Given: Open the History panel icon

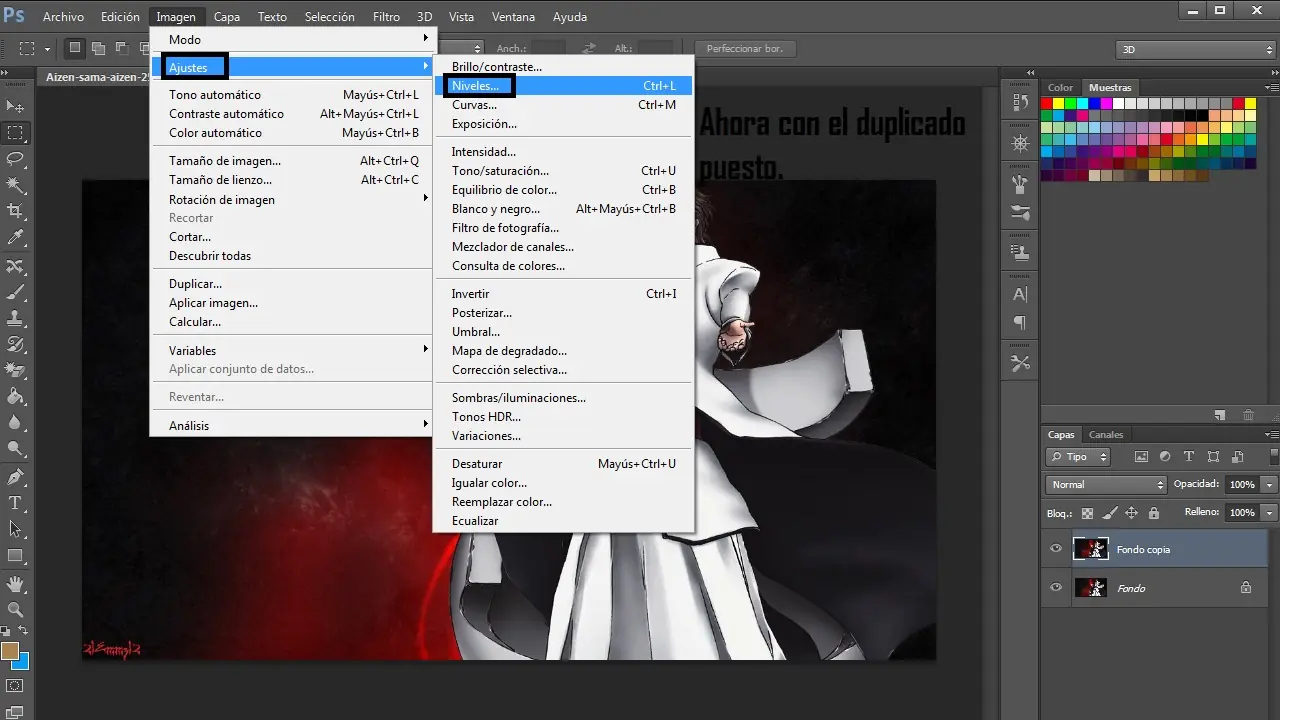Looking at the screenshot, I should (x=1020, y=102).
